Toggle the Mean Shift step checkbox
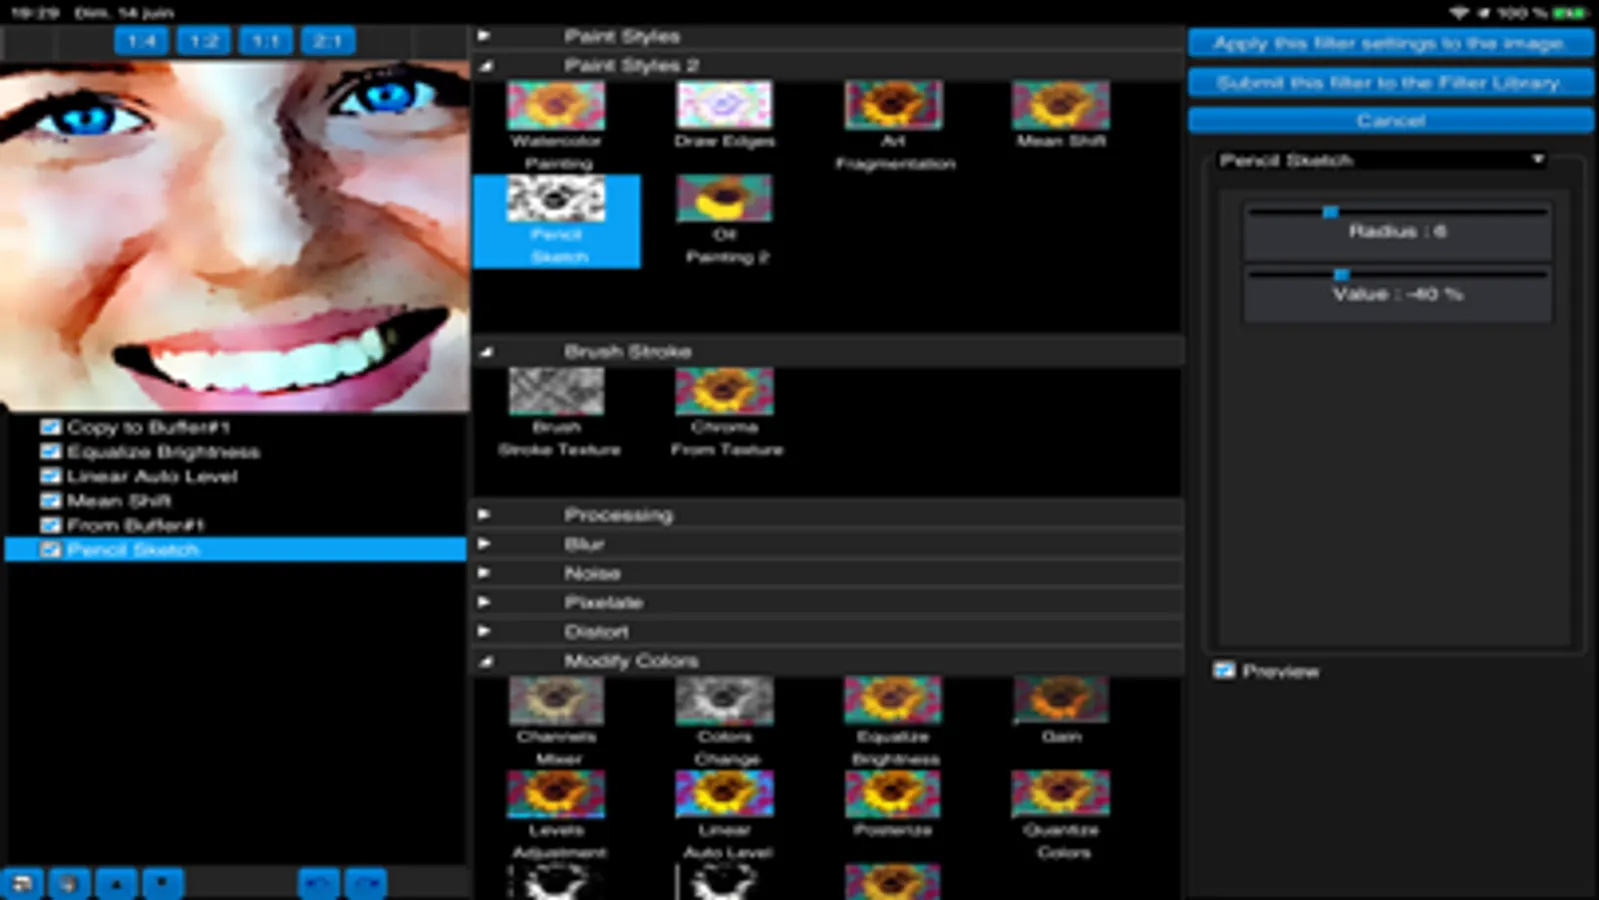This screenshot has height=900, width=1599. click(x=50, y=500)
